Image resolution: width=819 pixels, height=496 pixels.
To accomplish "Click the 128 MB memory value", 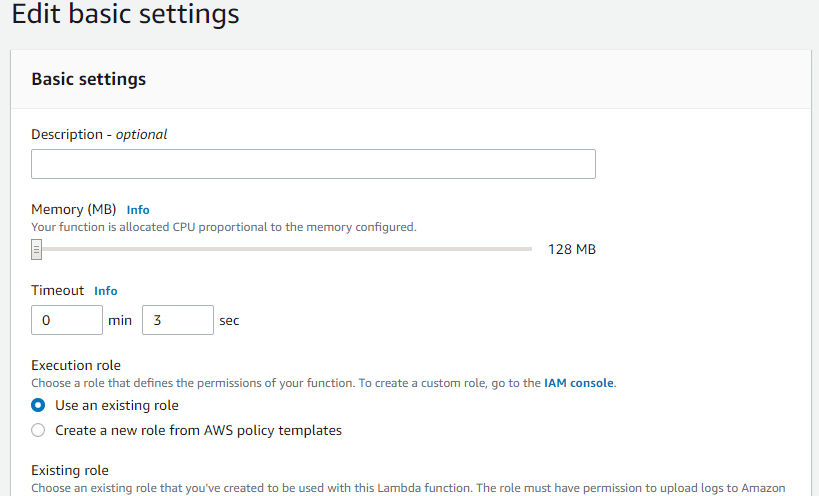I will tap(571, 250).
